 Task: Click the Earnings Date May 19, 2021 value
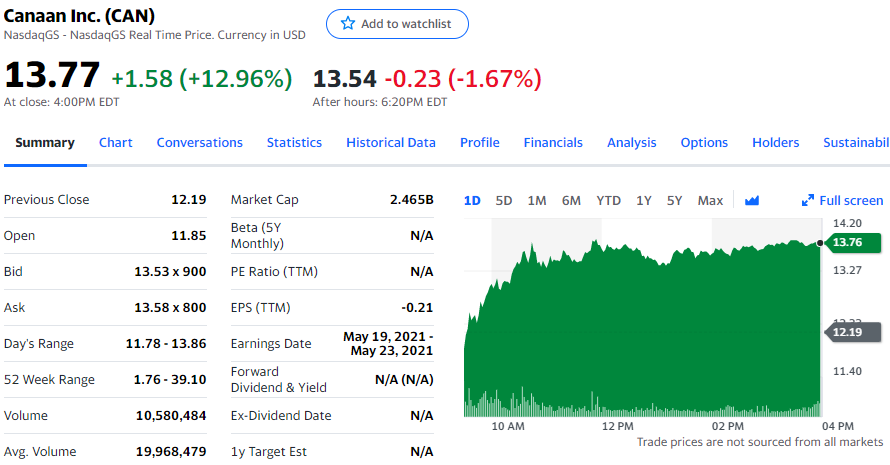tap(388, 343)
